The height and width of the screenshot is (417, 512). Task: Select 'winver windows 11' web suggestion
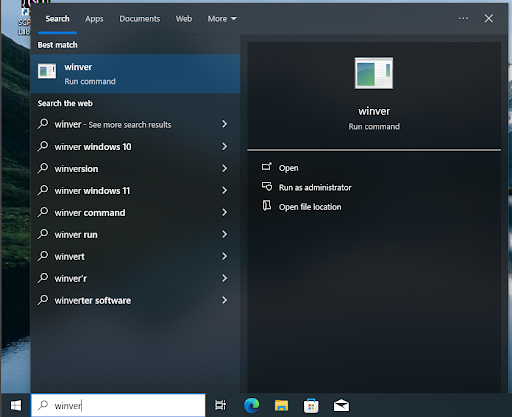click(x=135, y=191)
